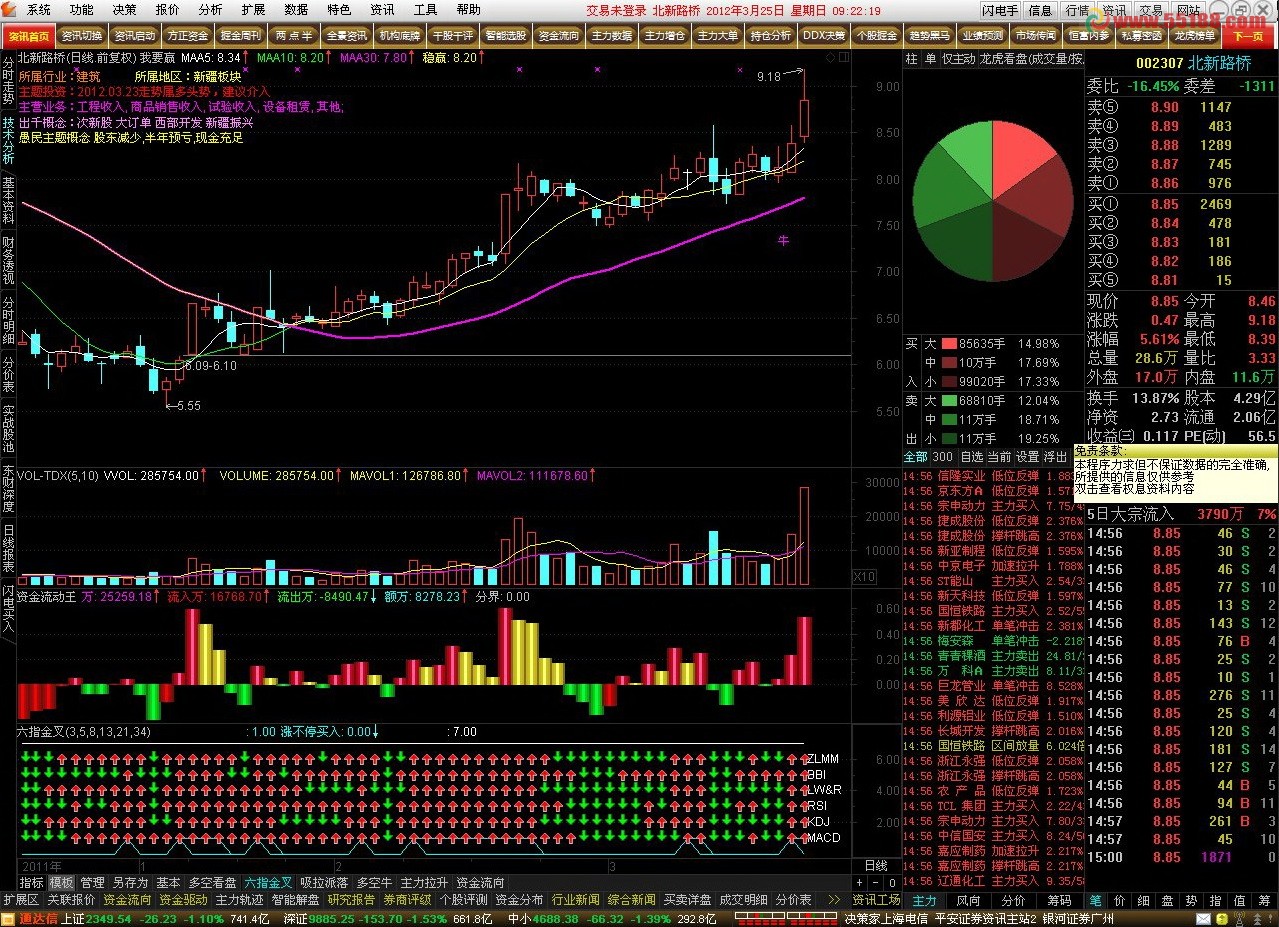
Task: Click the 日线 period label
Action: 875,865
